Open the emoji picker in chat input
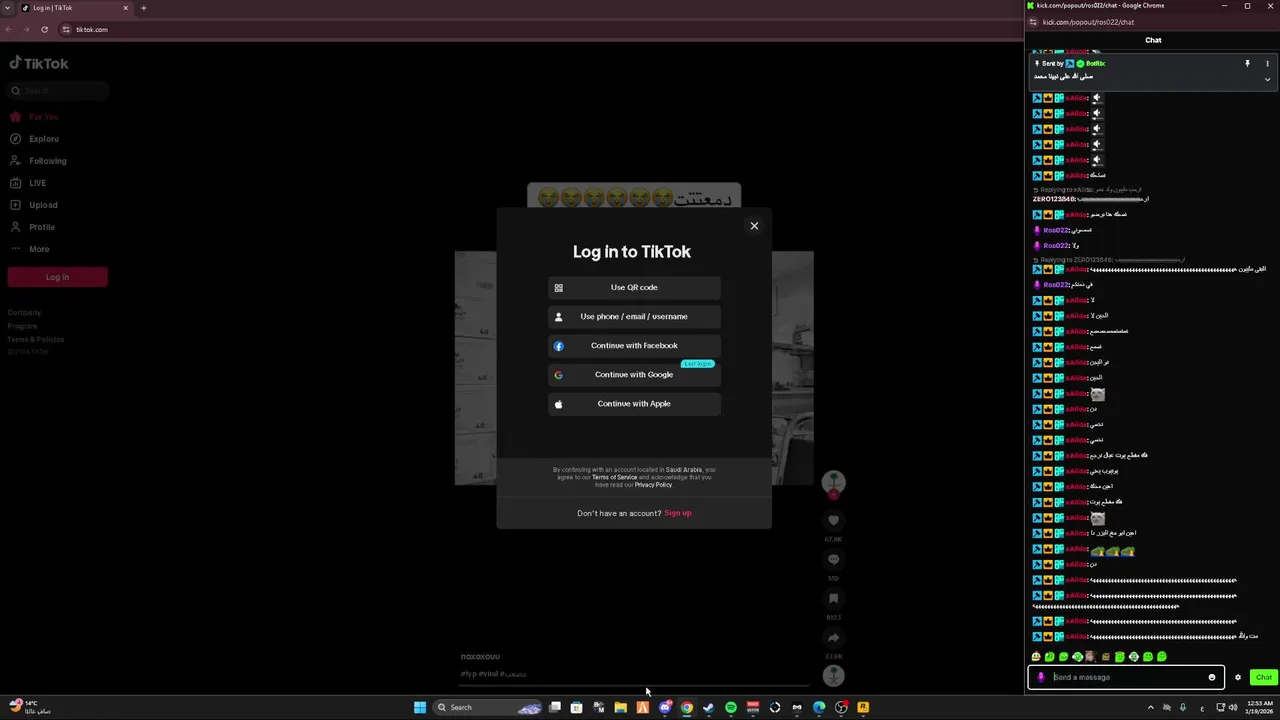This screenshot has width=1280, height=720. [1212, 677]
